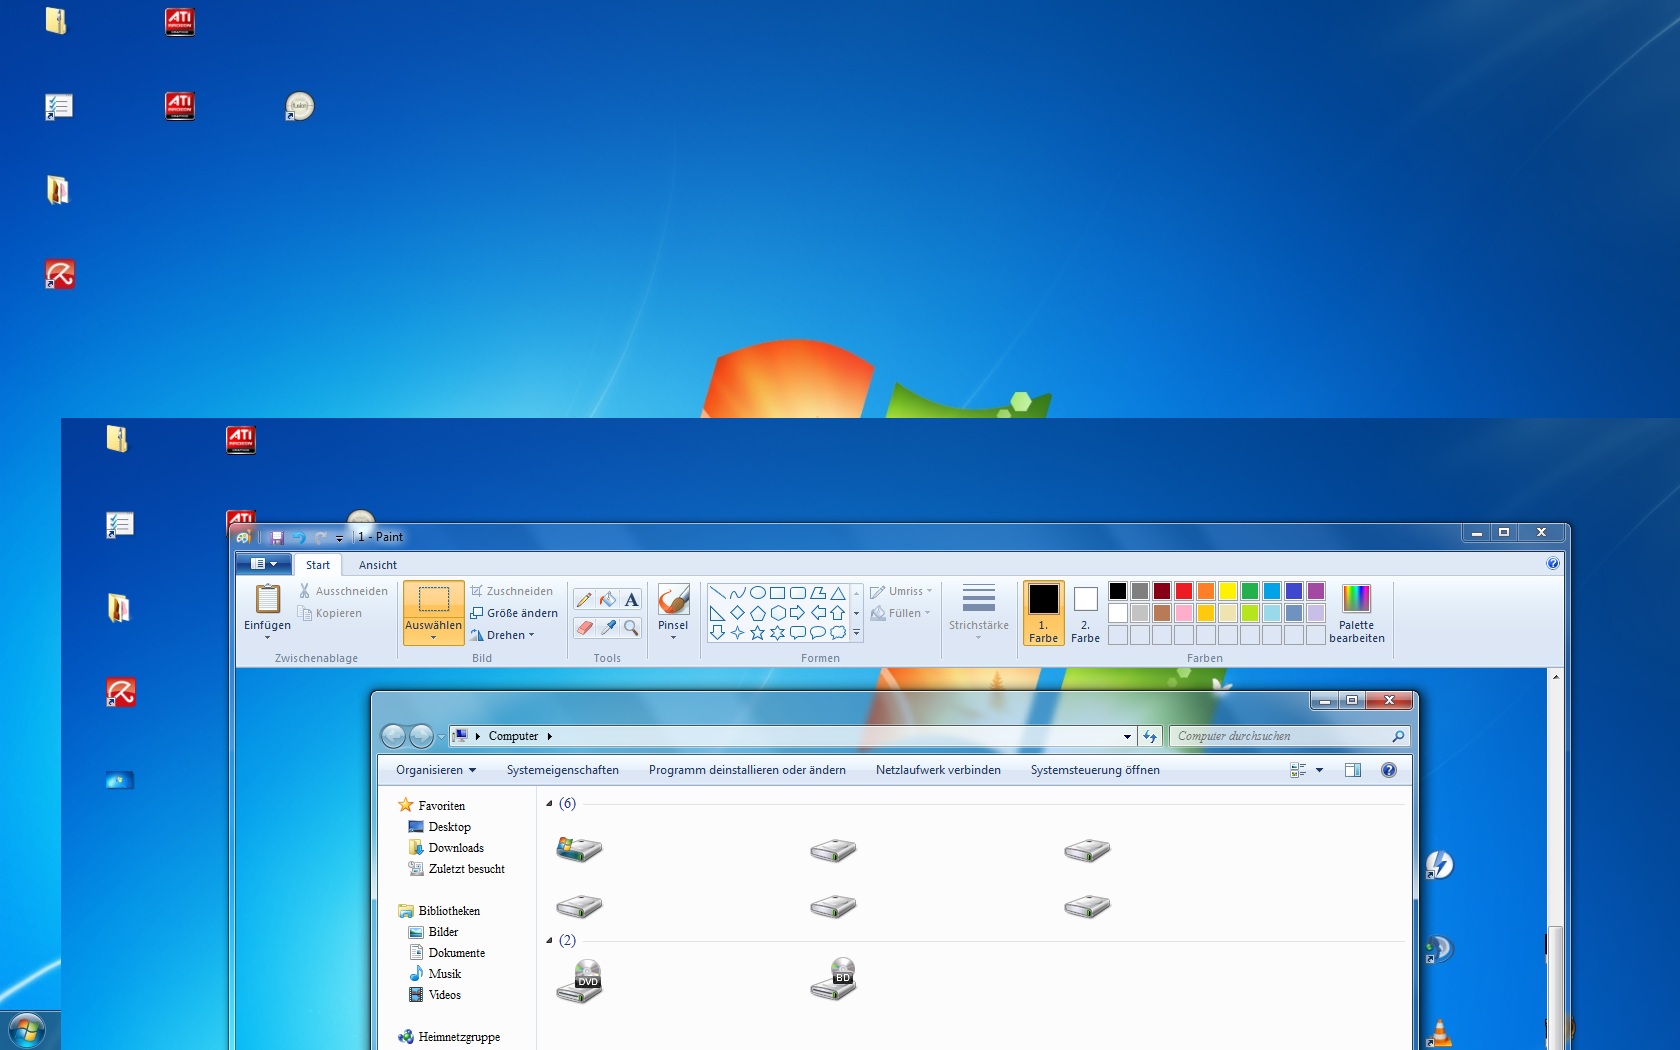Screen dimensions: 1680x1050
Task: Open the DVD drive icon
Action: point(580,981)
